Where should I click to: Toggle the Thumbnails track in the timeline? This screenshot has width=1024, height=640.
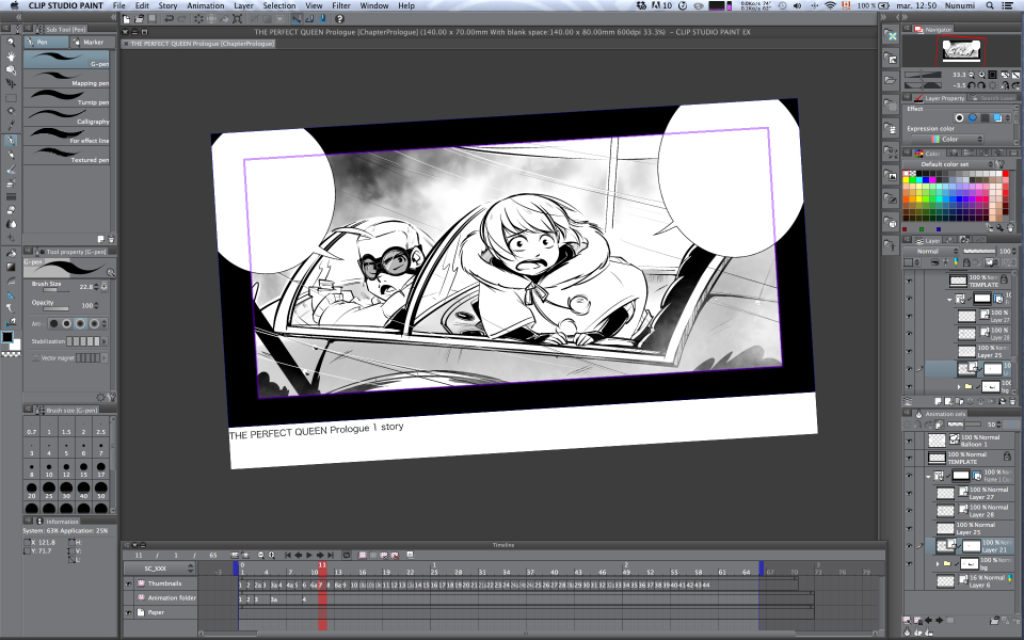click(x=129, y=583)
